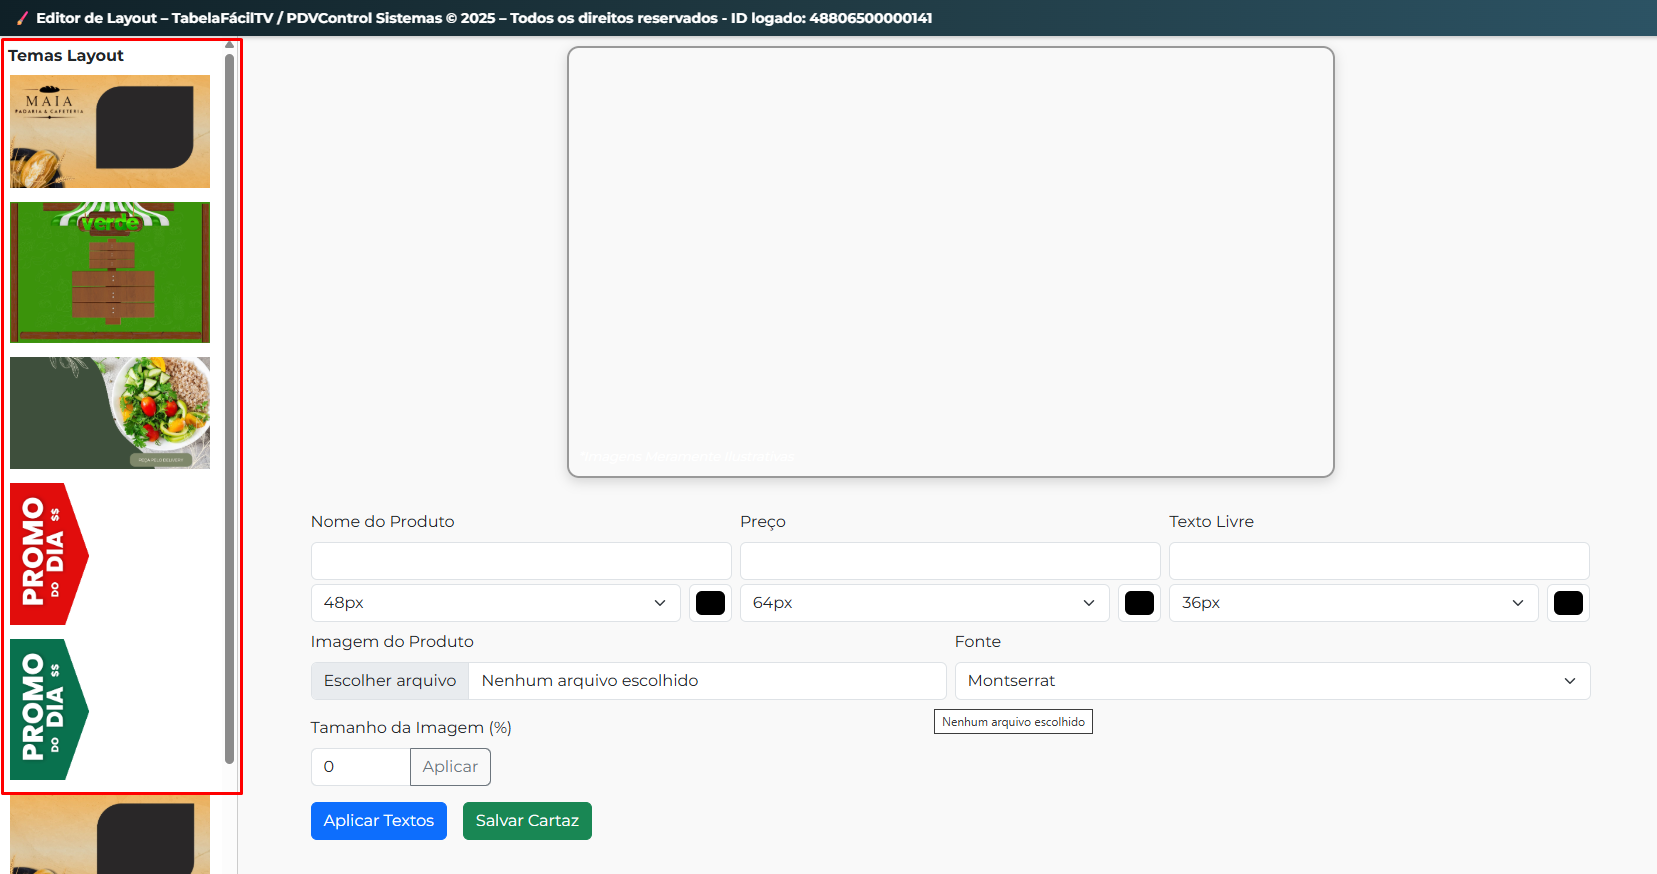This screenshot has height=874, width=1657.
Task: Click the green Salvar Cartaz button
Action: click(x=527, y=821)
